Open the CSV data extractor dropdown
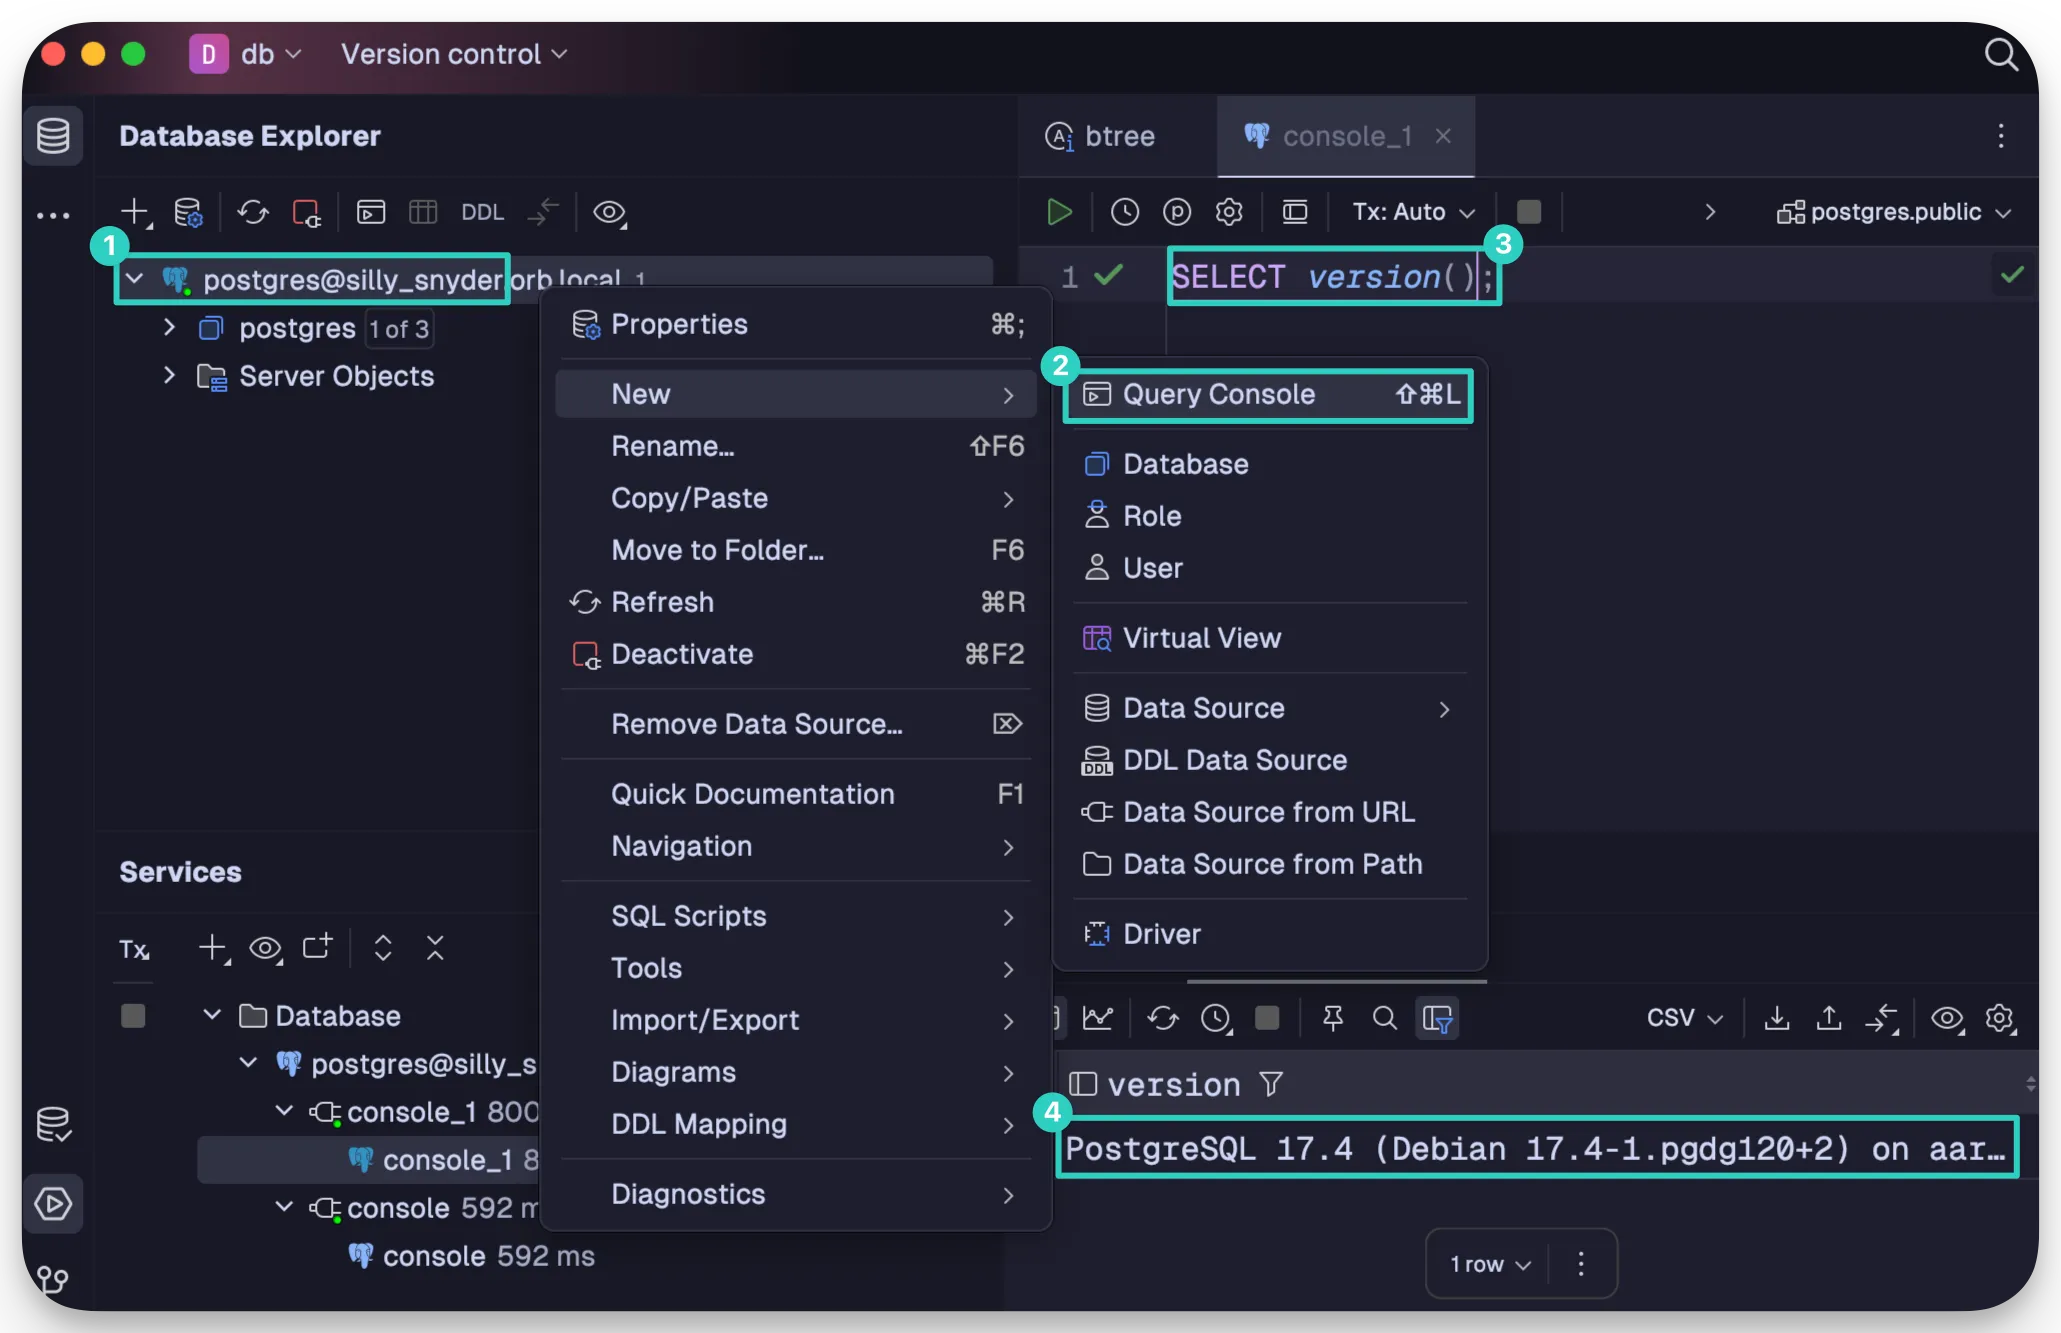 click(1684, 1018)
